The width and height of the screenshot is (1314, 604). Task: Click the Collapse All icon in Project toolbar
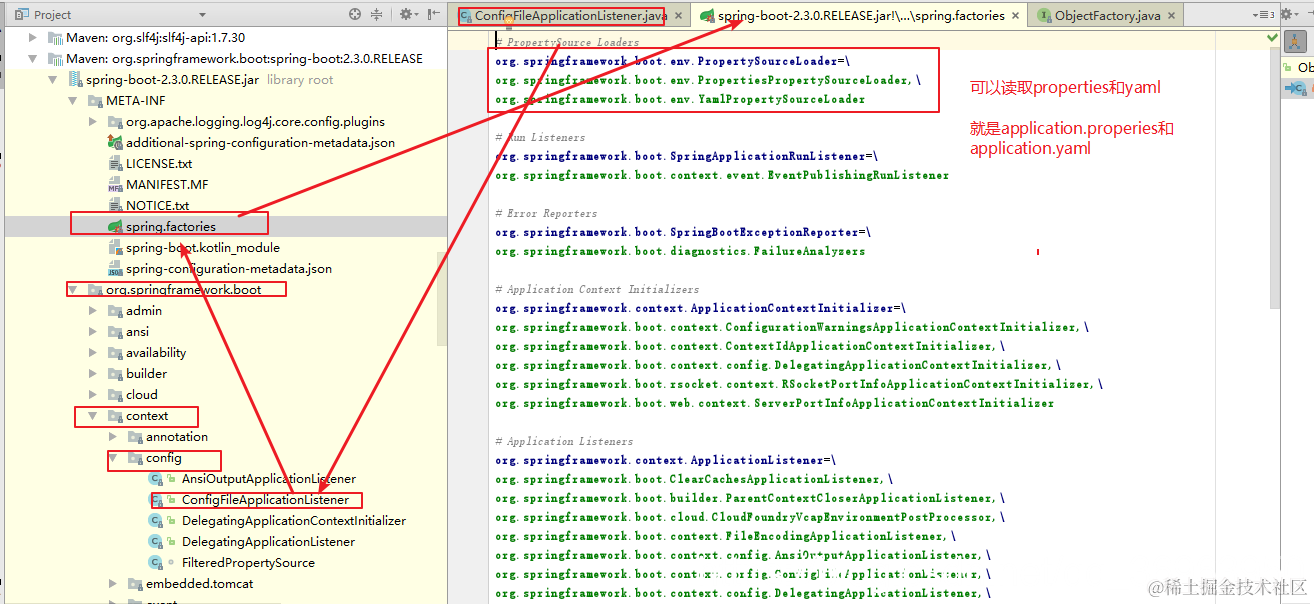point(378,14)
